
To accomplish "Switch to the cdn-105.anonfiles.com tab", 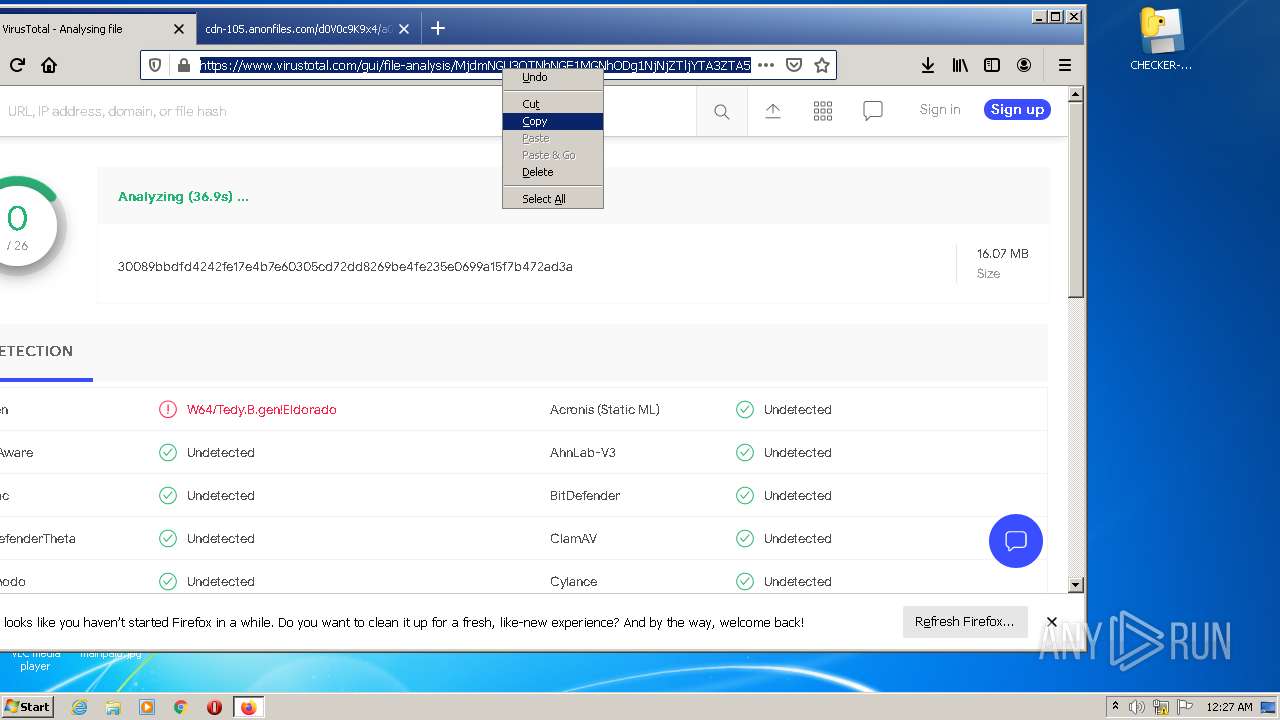I will 300,29.
